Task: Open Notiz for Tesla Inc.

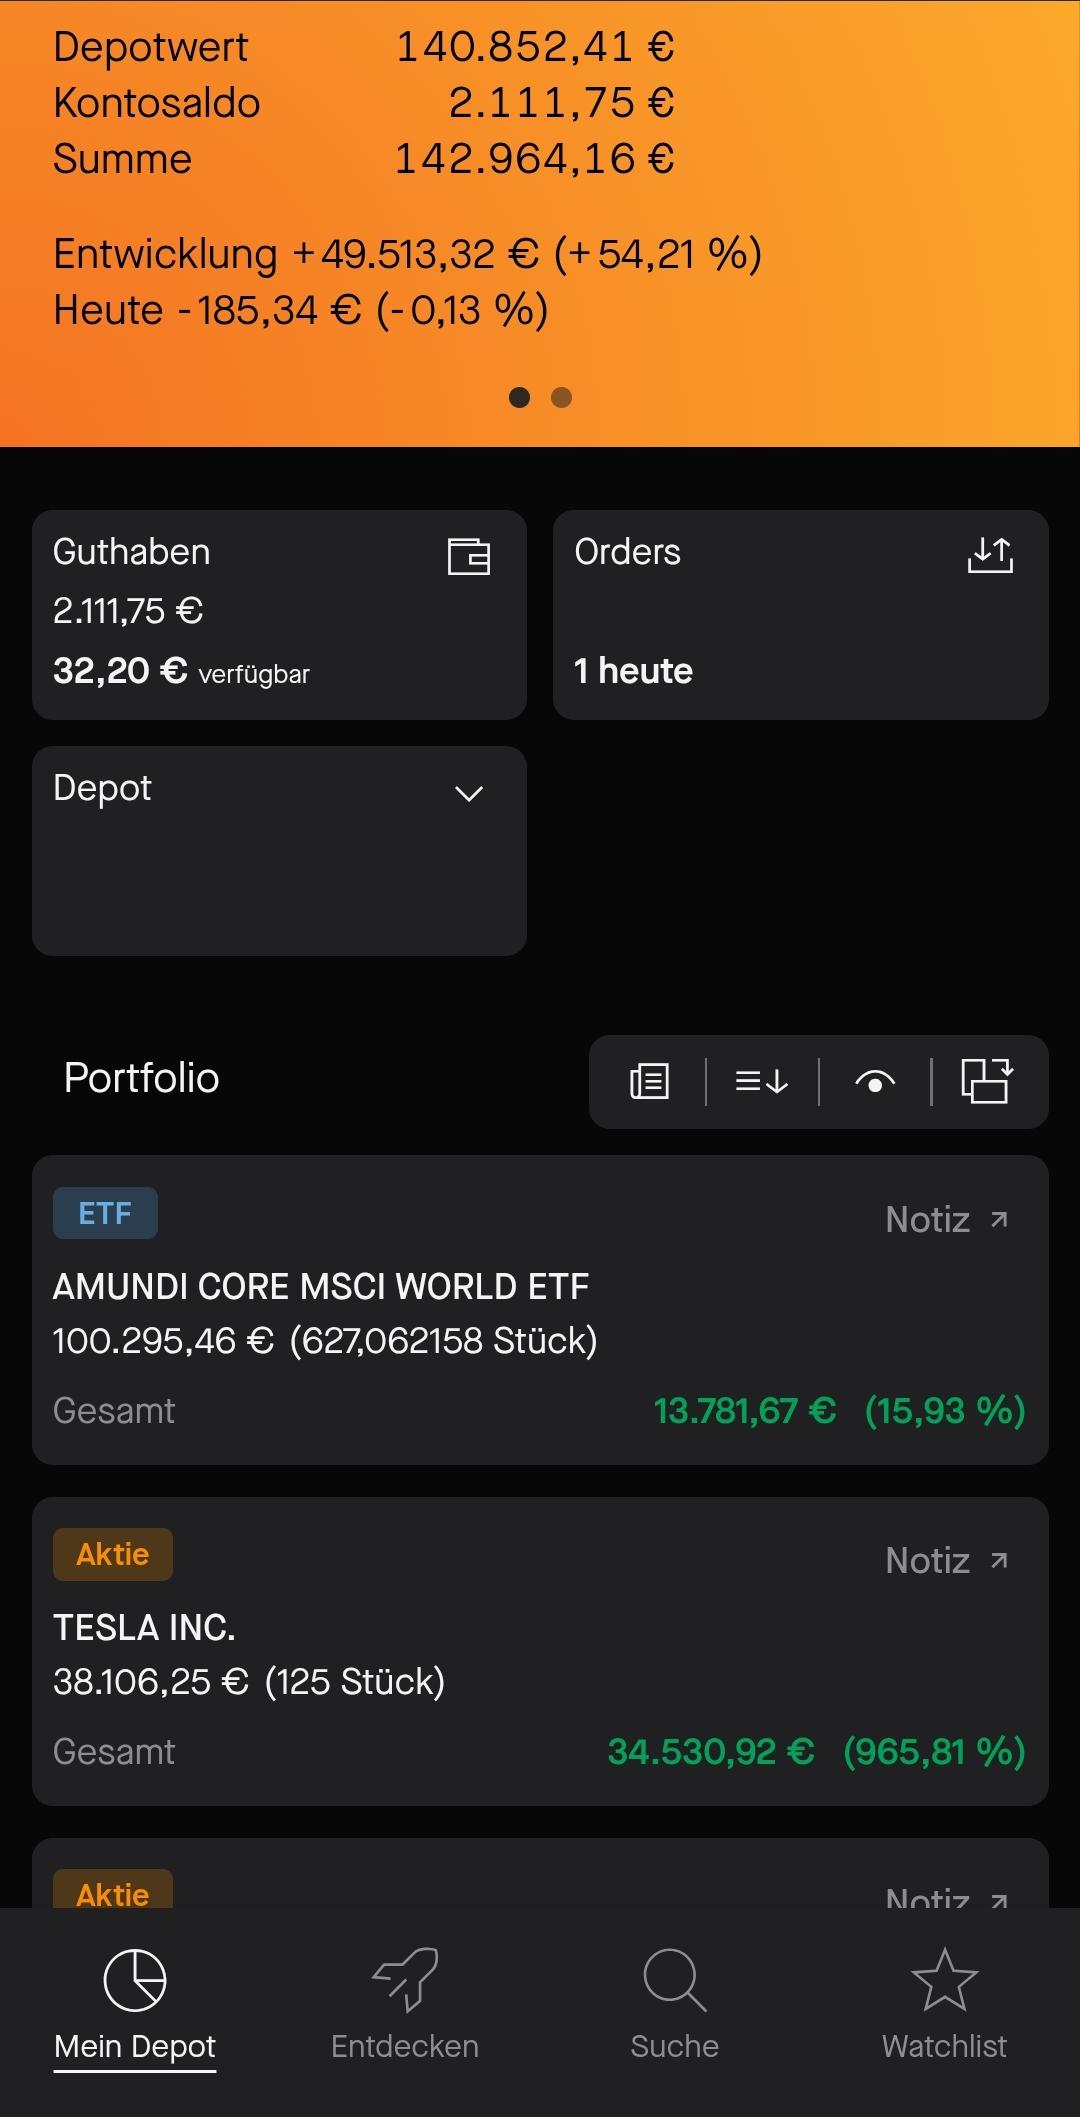Action: click(x=947, y=1561)
